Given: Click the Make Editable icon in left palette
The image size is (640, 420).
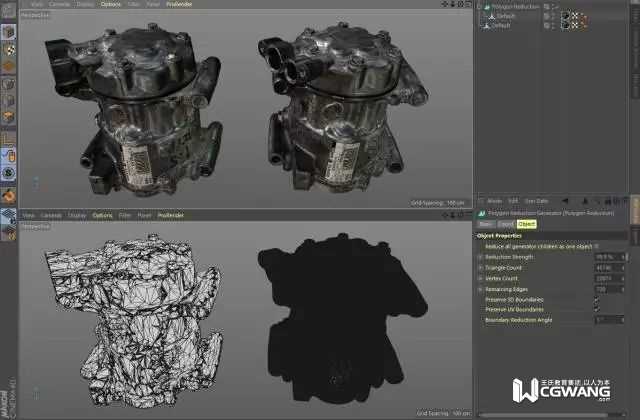Looking at the screenshot, I should click(x=8, y=11).
